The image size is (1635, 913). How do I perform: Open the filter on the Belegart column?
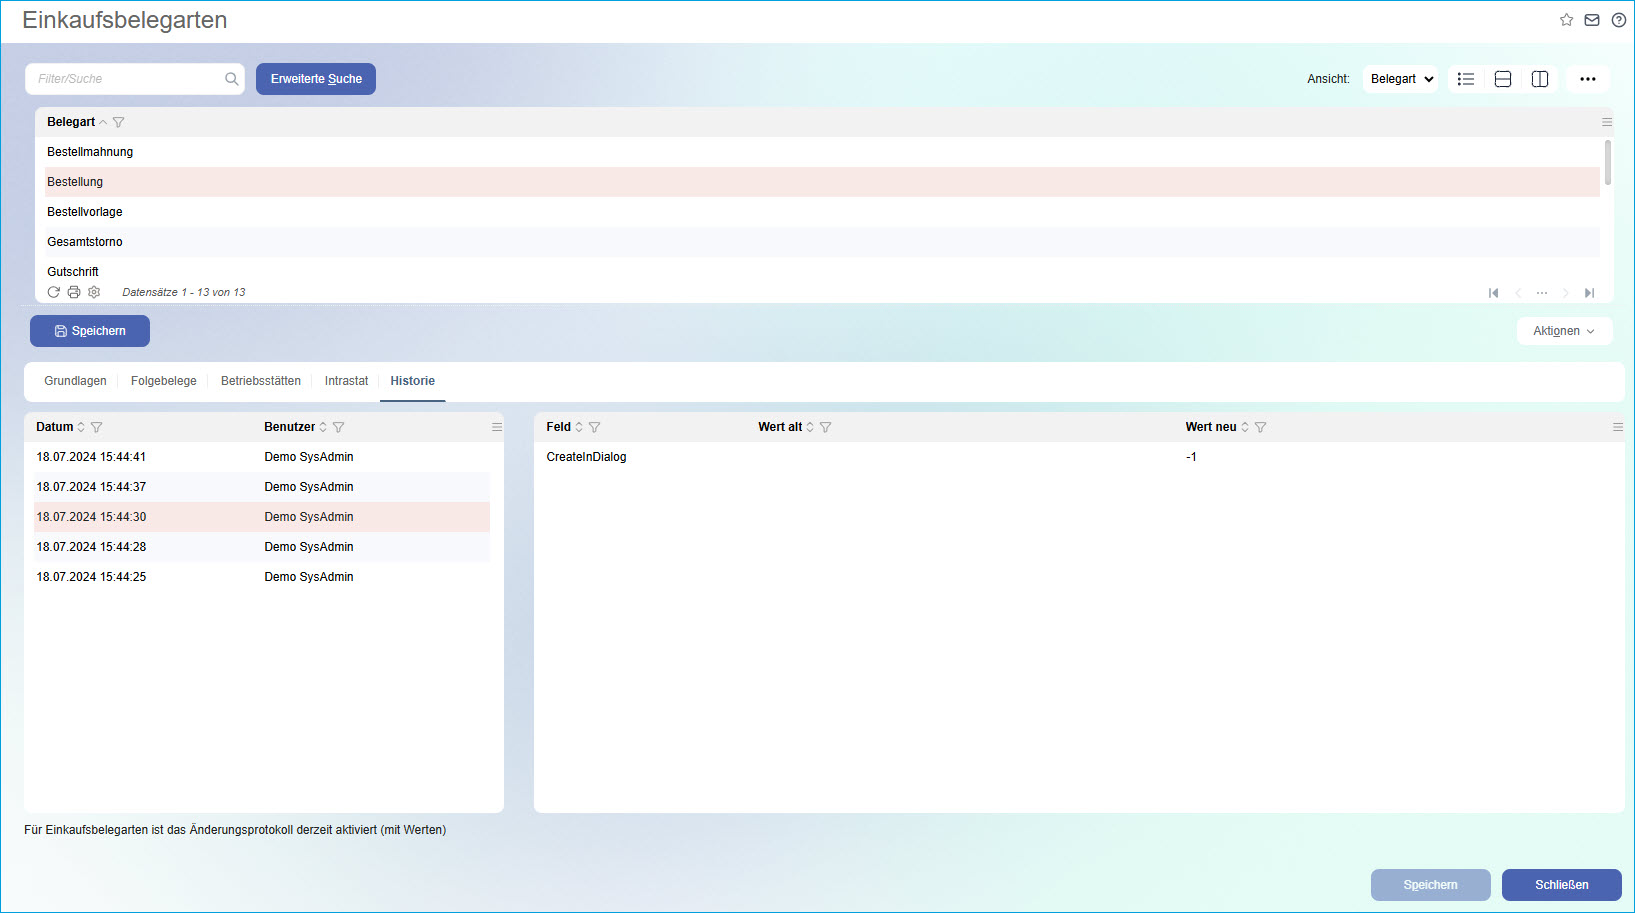pos(119,122)
